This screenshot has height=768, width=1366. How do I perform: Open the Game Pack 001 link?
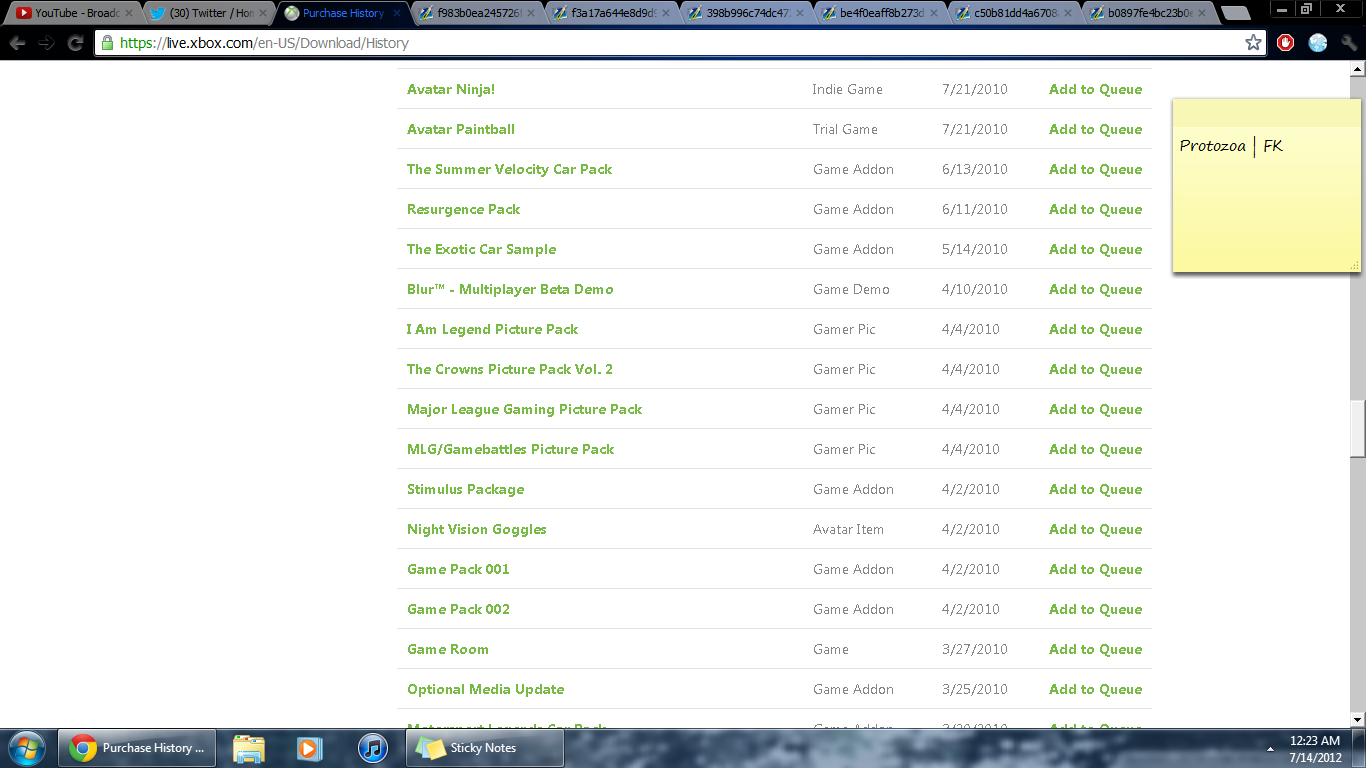pyautogui.click(x=458, y=569)
